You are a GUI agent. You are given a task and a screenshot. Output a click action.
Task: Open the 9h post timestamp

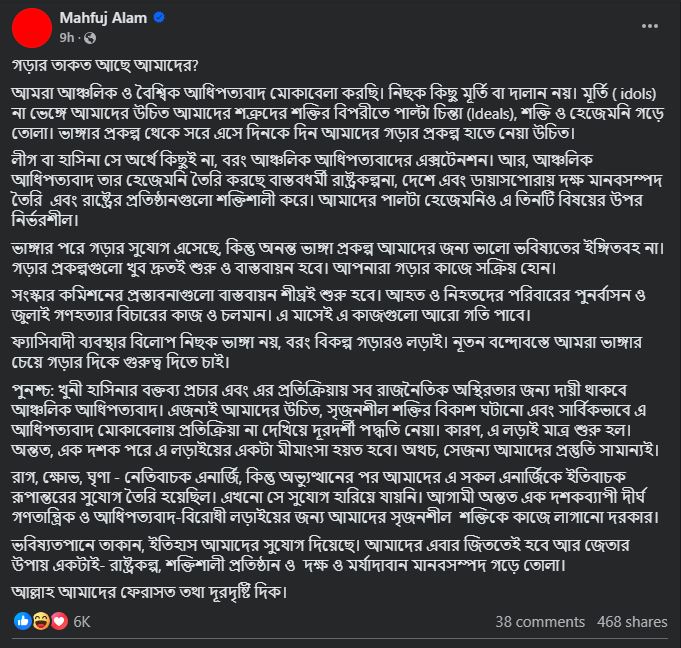pyautogui.click(x=66, y=38)
